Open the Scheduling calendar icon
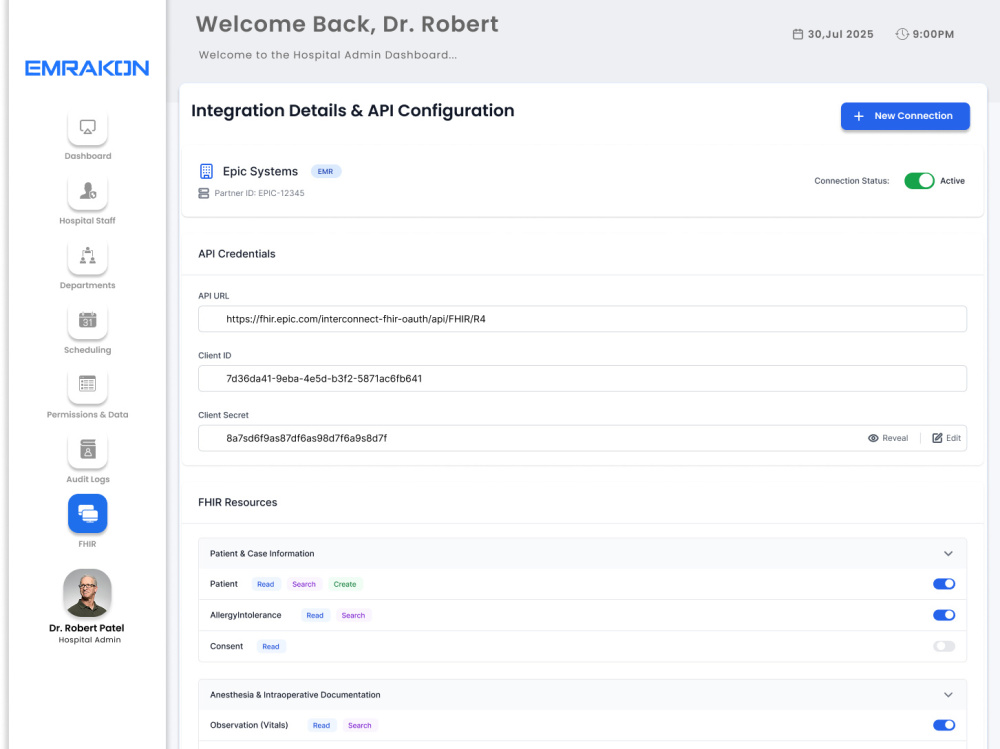Screen dimensions: 1000x749 click(87, 321)
